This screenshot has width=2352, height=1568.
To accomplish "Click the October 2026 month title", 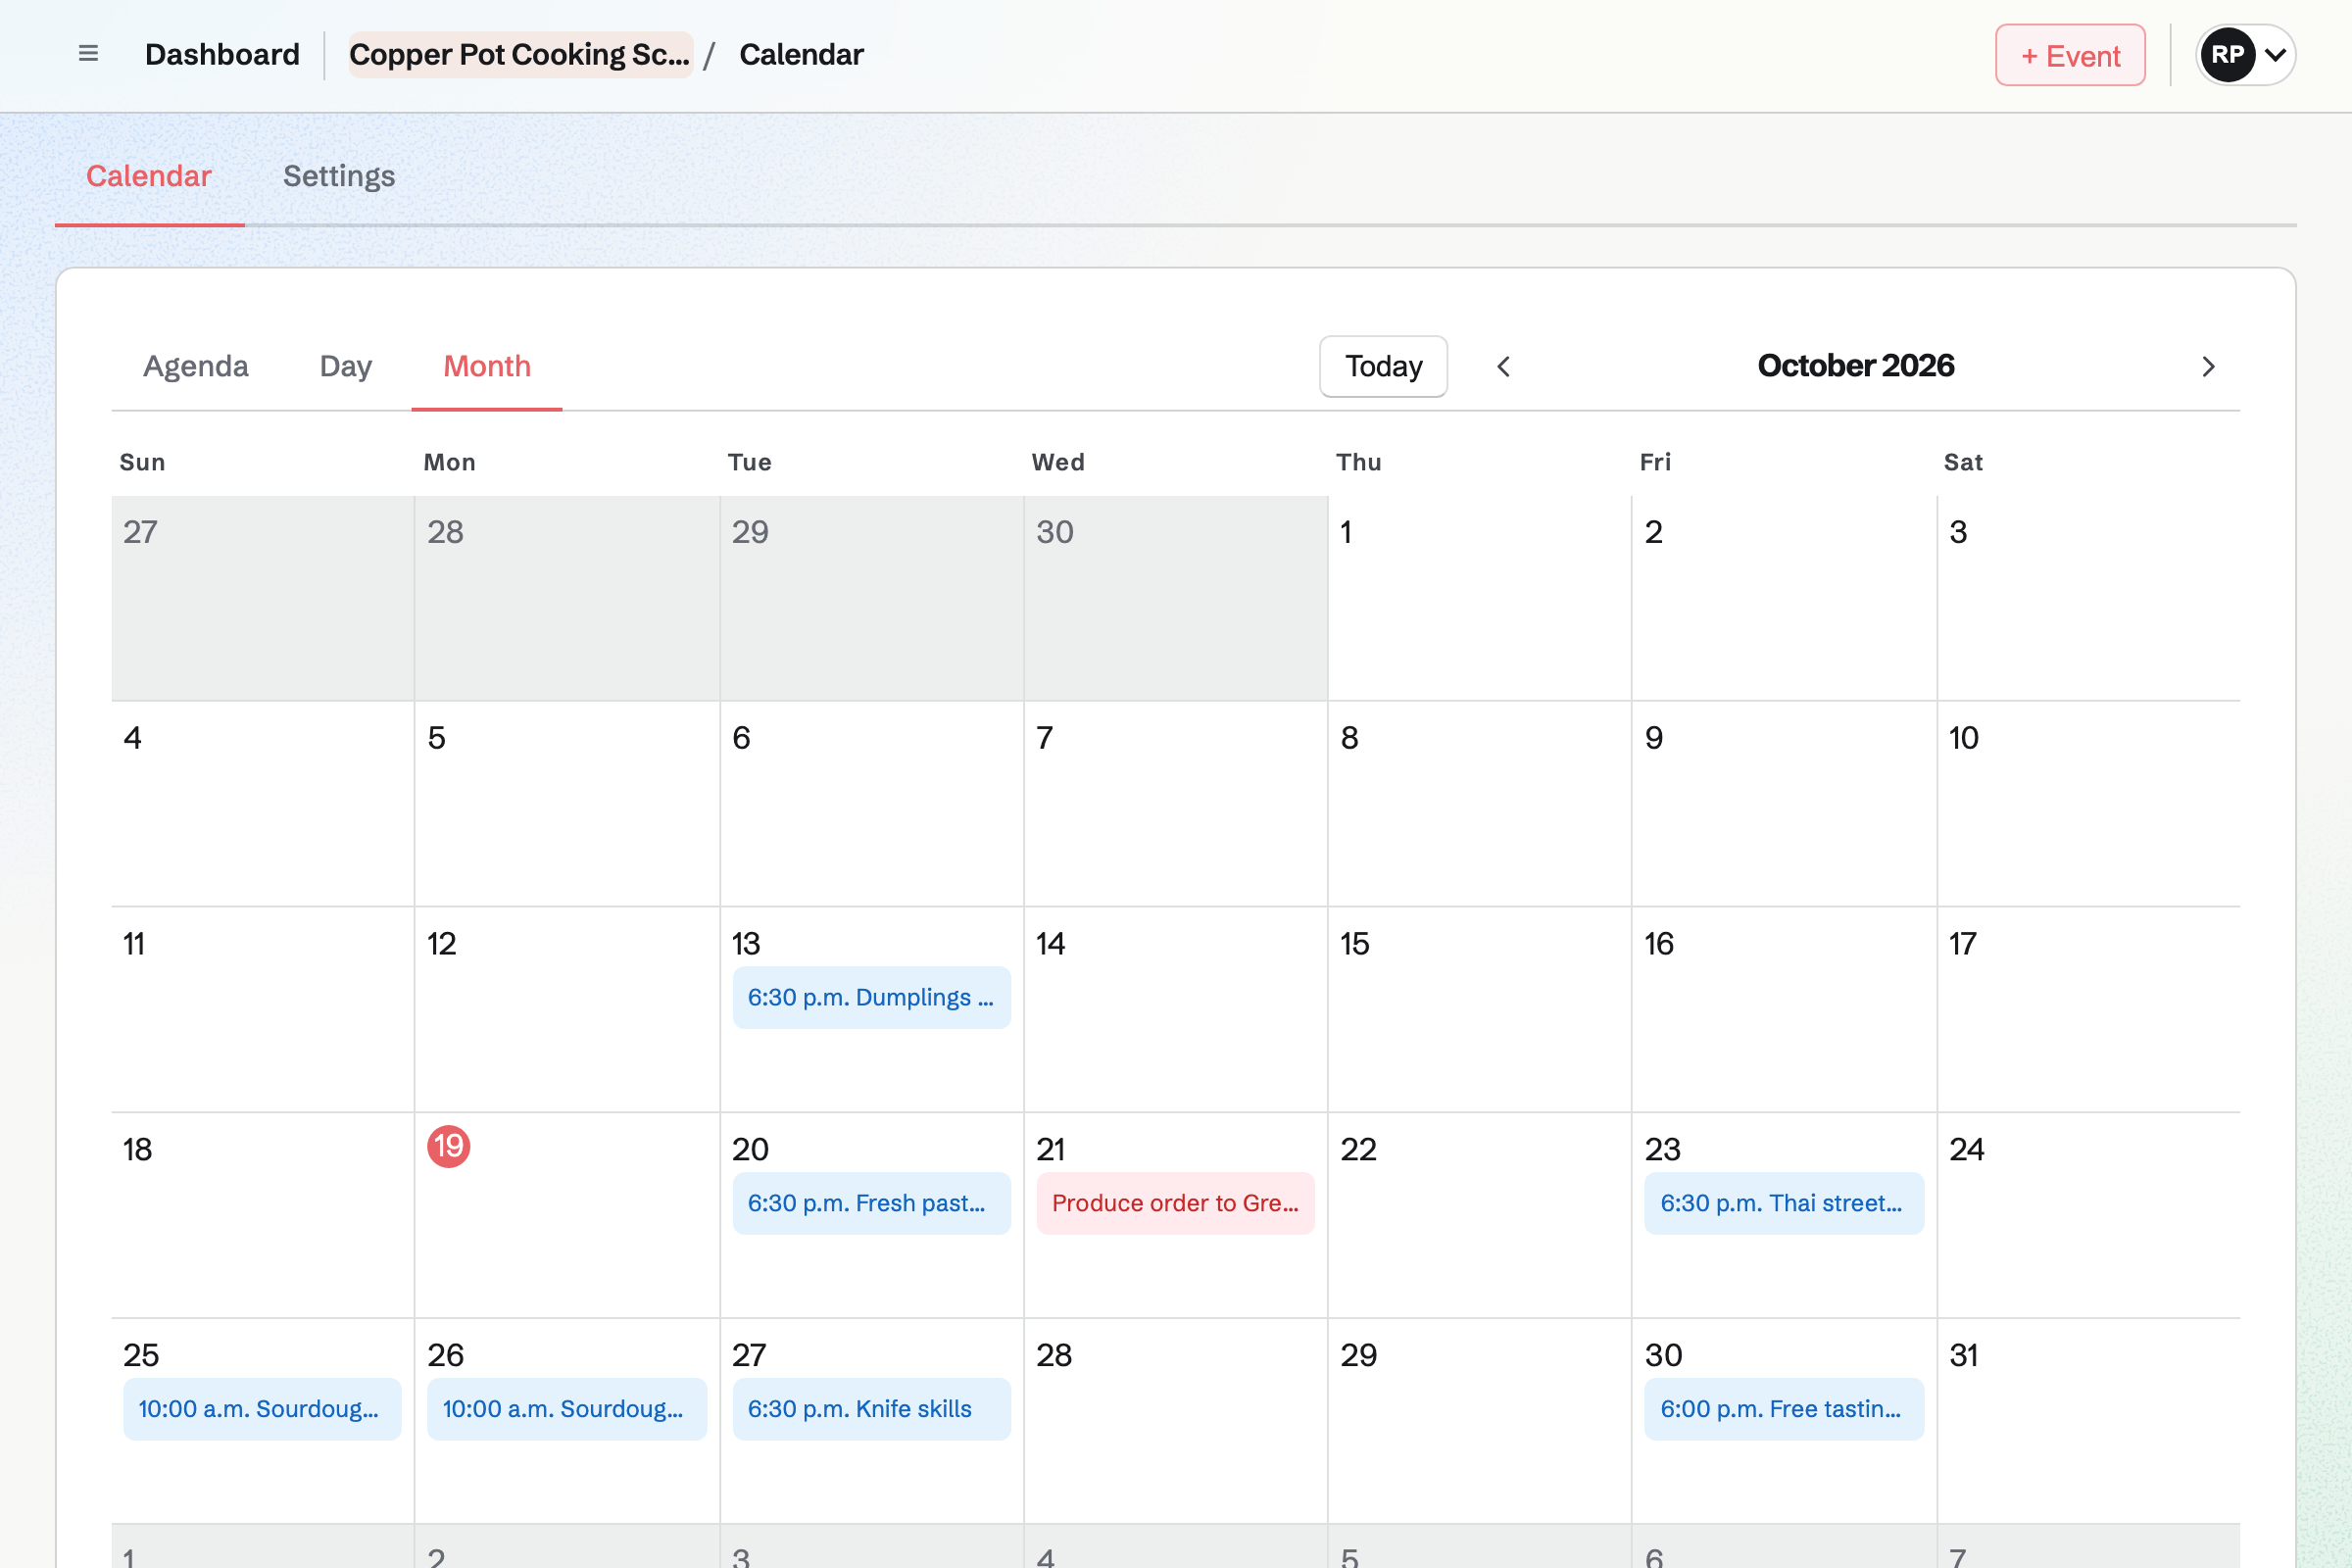I will (x=1855, y=366).
